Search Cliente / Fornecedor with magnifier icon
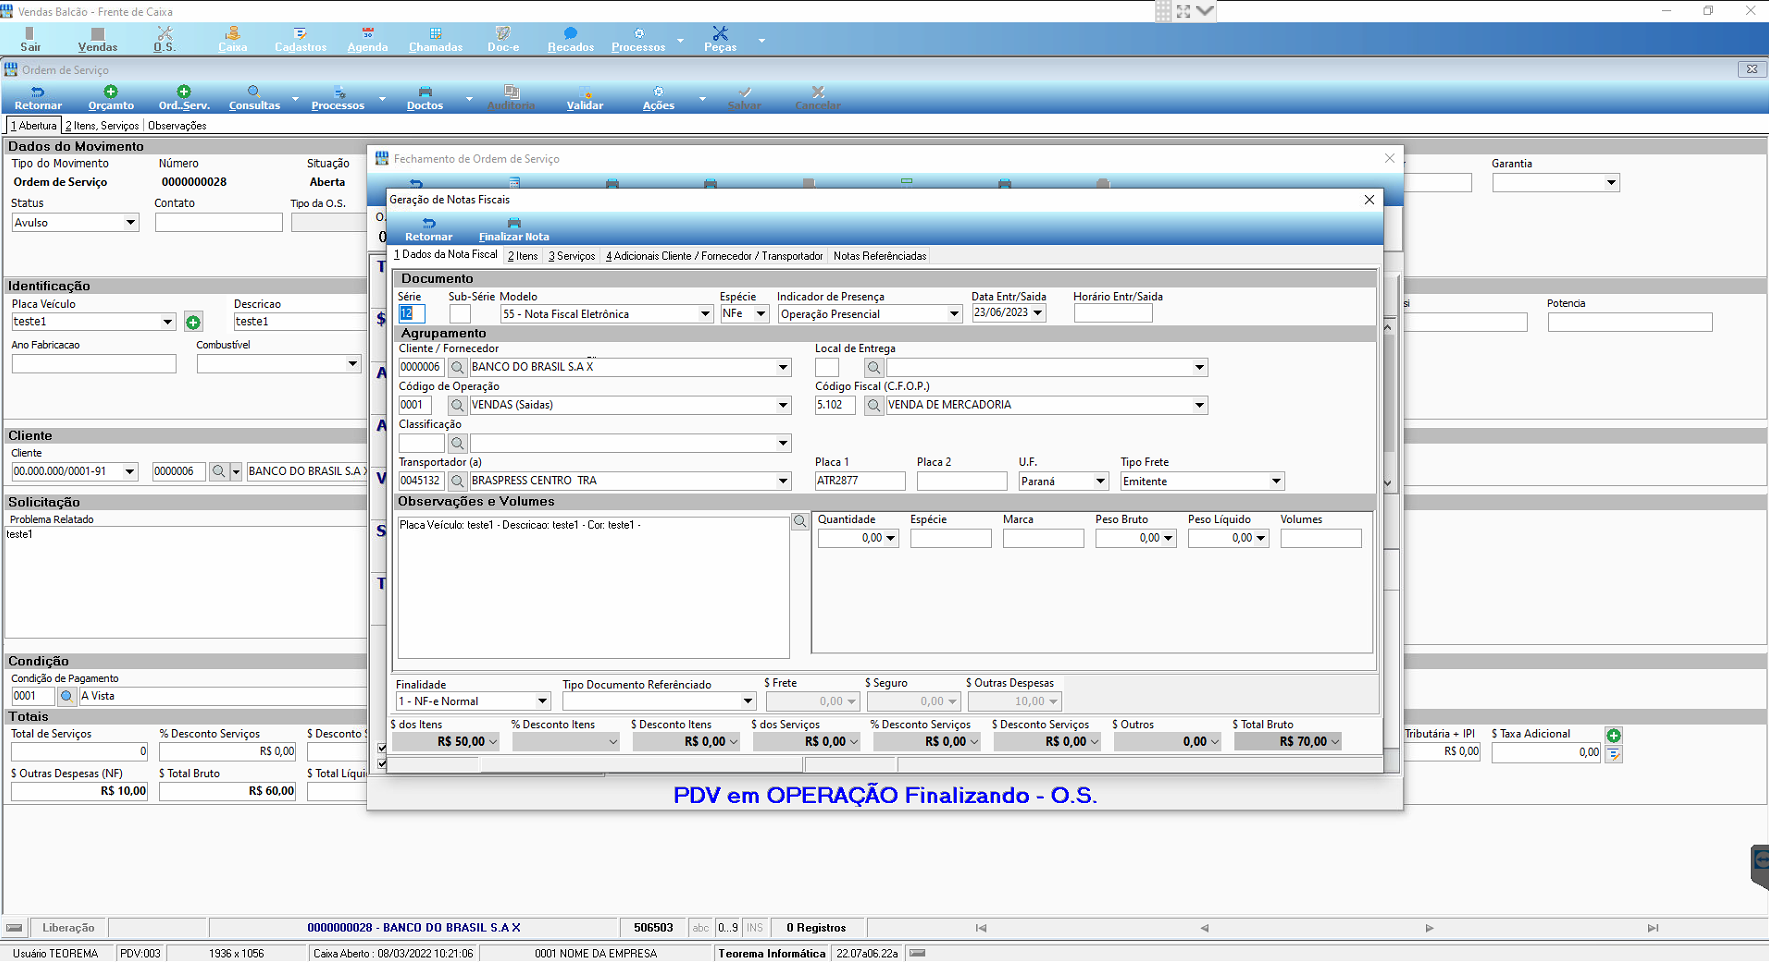Image resolution: width=1769 pixels, height=962 pixels. click(457, 368)
